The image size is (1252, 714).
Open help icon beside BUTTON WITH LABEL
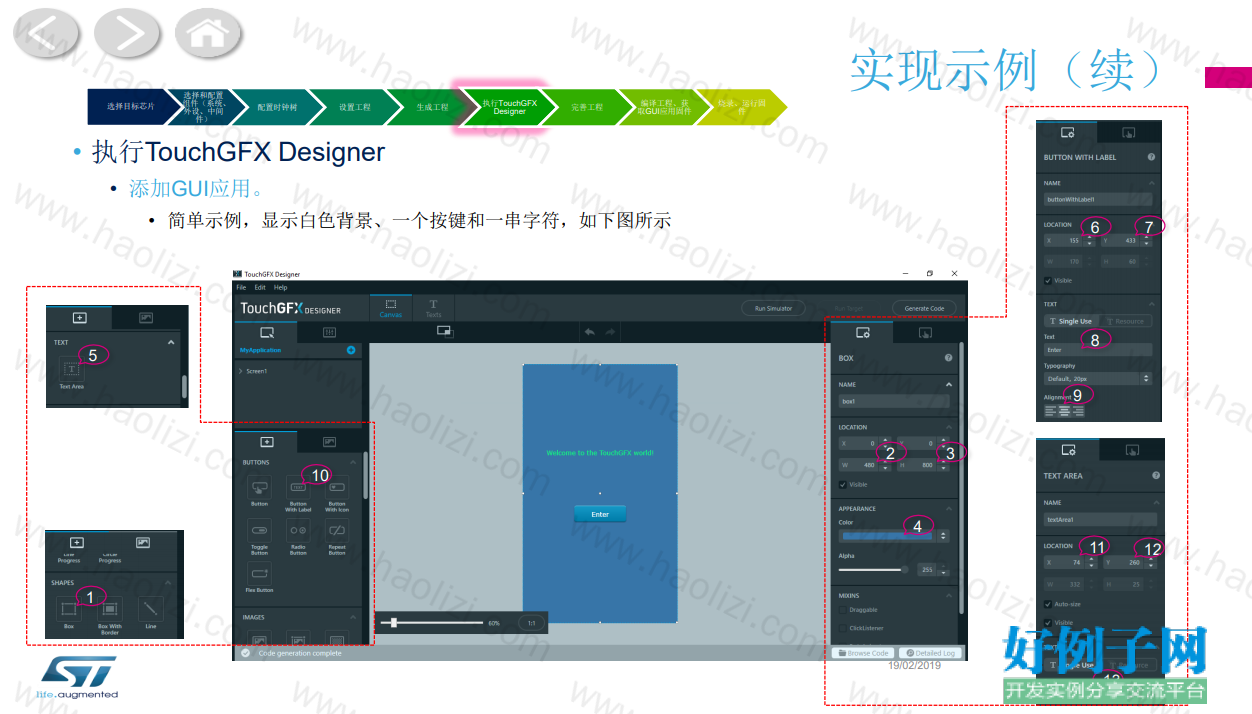tap(1152, 157)
